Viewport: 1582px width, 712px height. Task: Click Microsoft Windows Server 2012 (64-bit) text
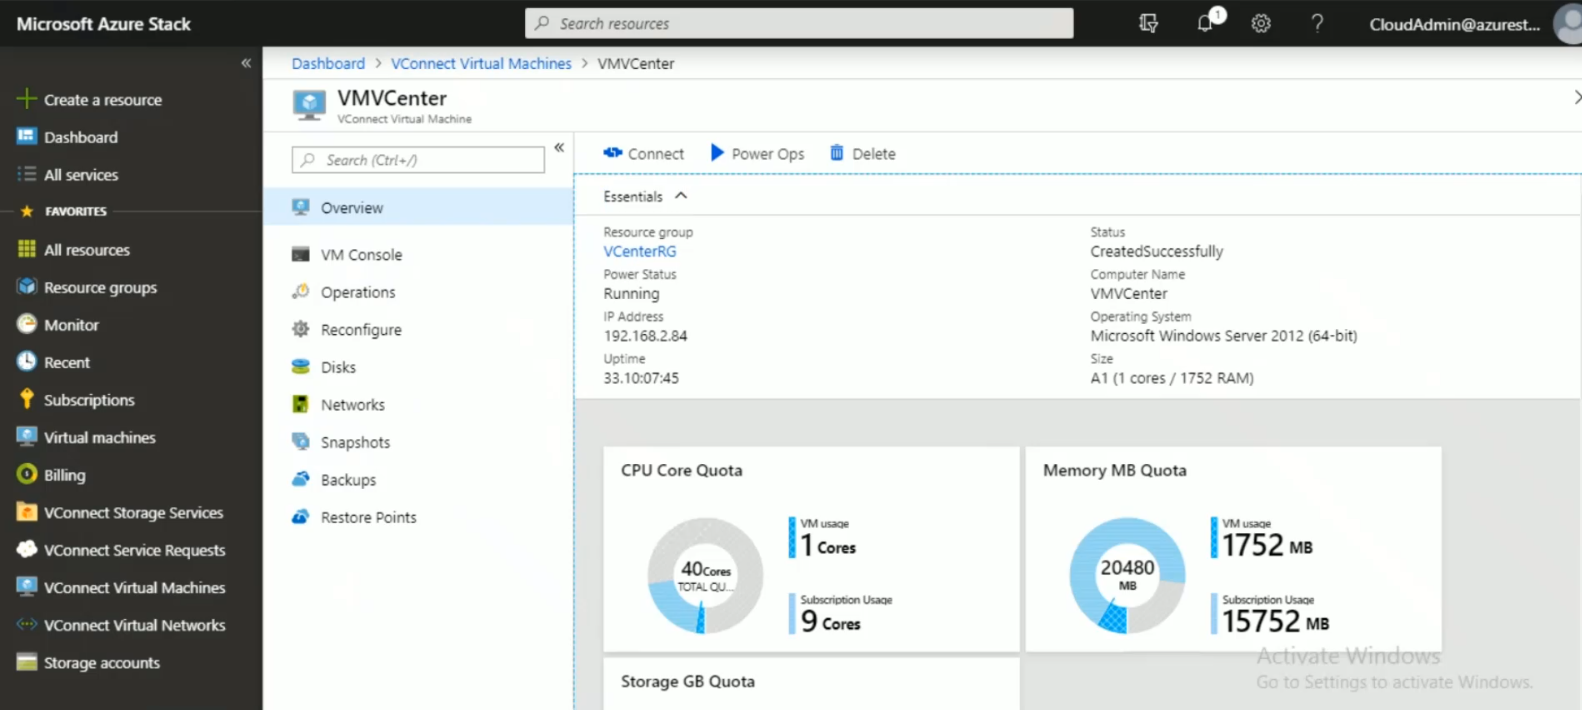coord(1223,336)
